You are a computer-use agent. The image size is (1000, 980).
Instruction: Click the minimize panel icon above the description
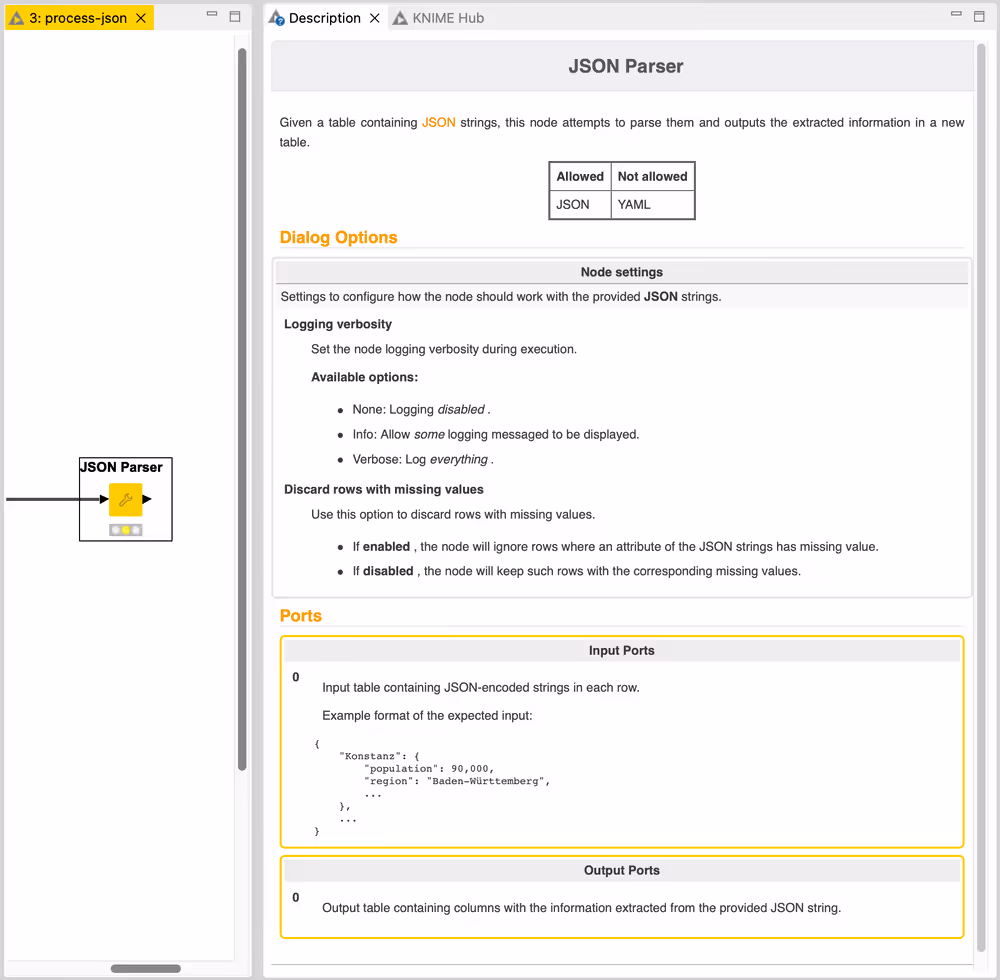(956, 12)
